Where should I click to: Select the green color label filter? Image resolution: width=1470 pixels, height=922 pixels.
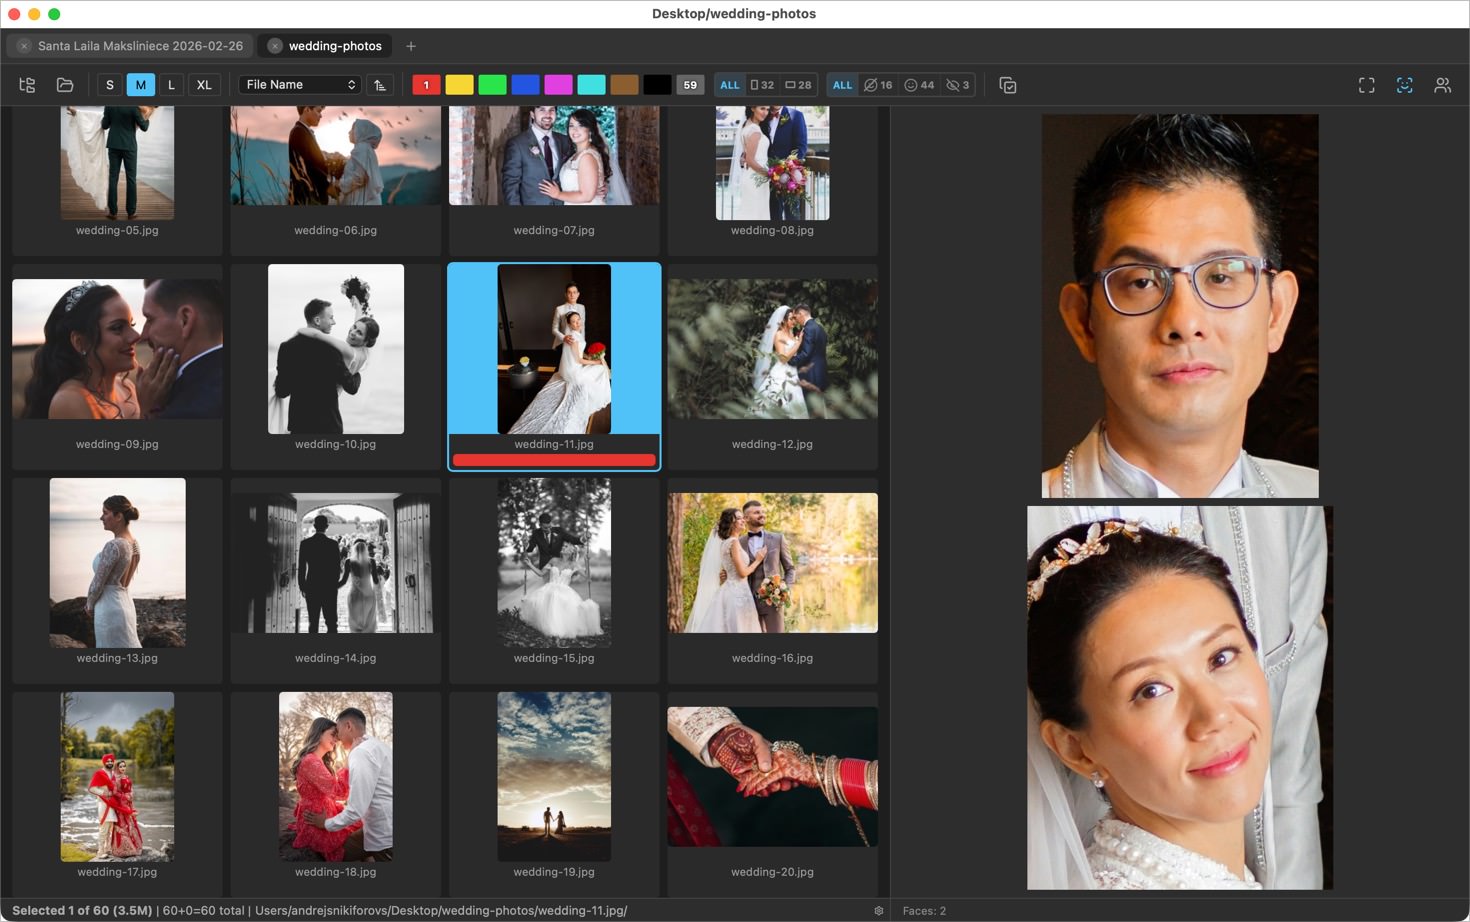click(492, 84)
